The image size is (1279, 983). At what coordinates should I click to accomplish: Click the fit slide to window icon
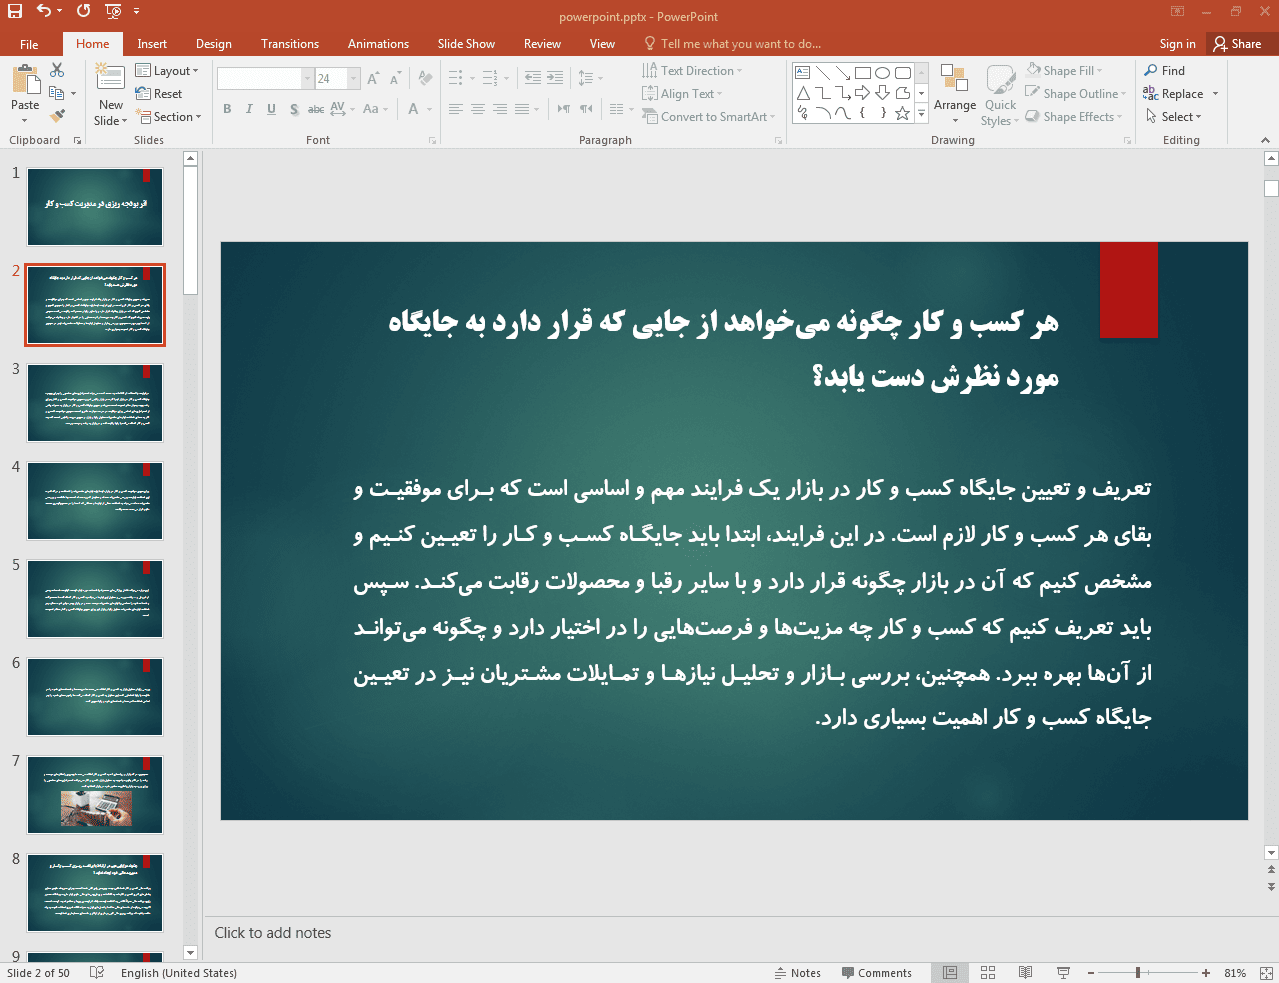(x=1265, y=972)
